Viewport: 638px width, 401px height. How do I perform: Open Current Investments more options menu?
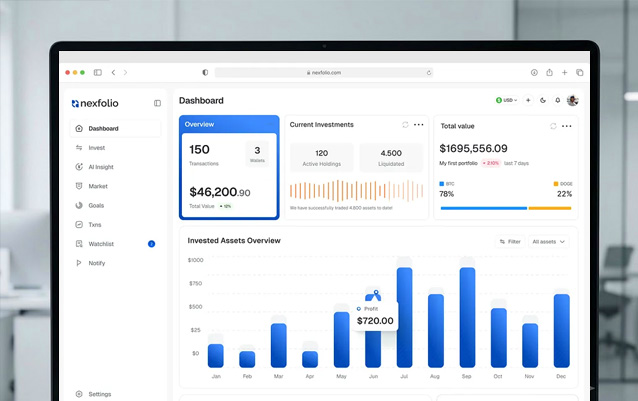(419, 124)
